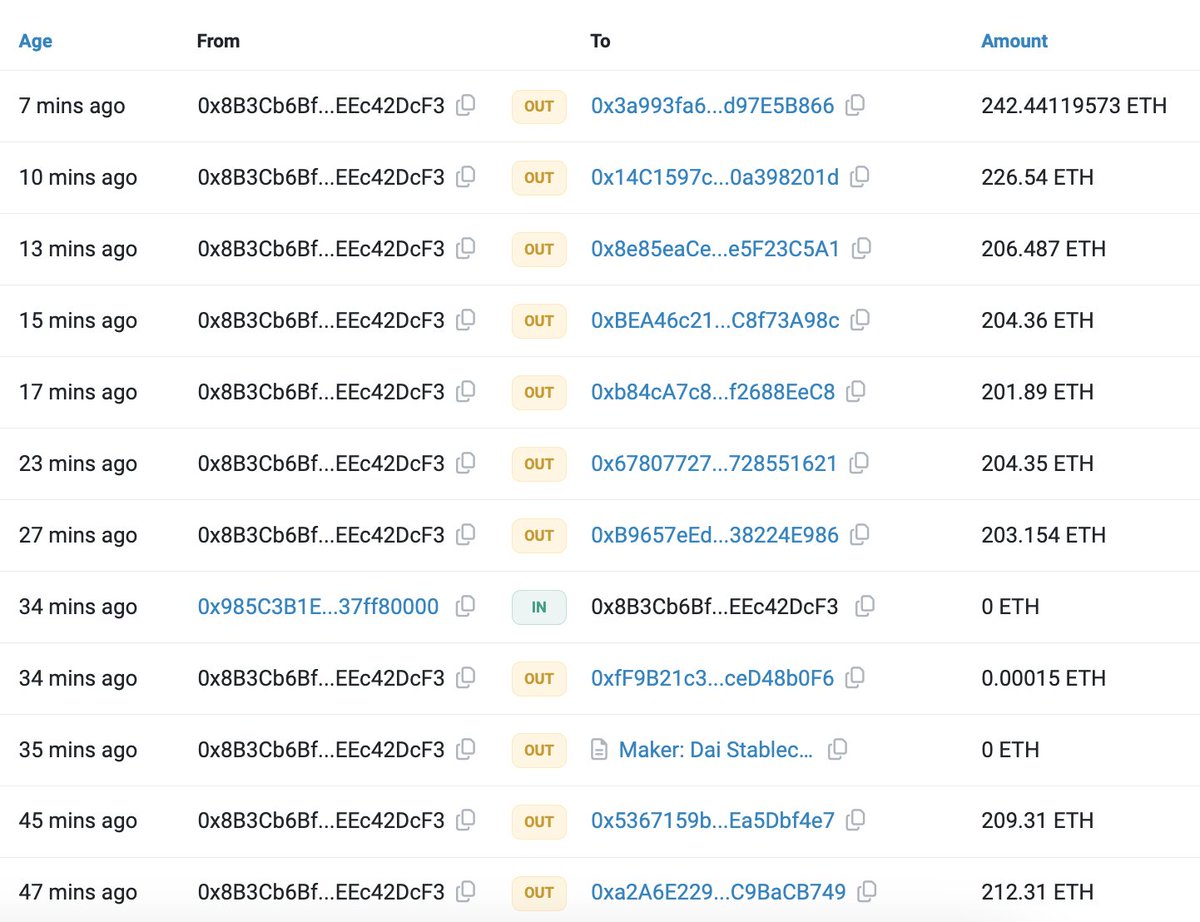Copy the From address in the 7 mins ago row

(x=464, y=106)
